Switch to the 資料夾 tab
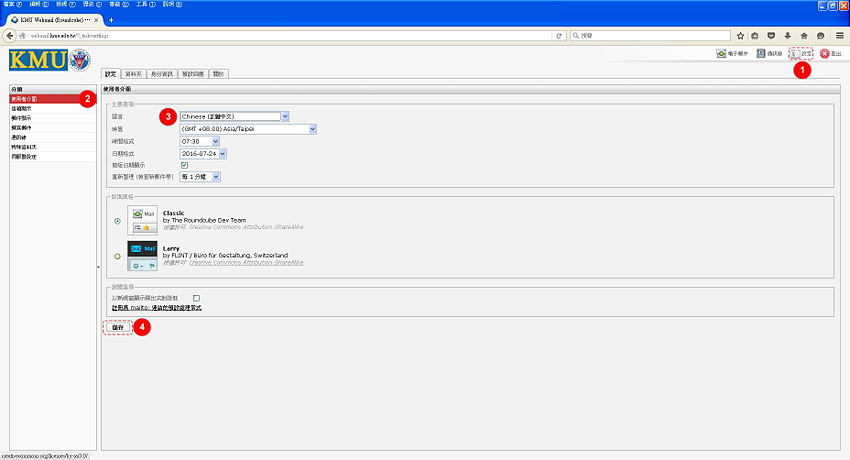 (x=133, y=74)
